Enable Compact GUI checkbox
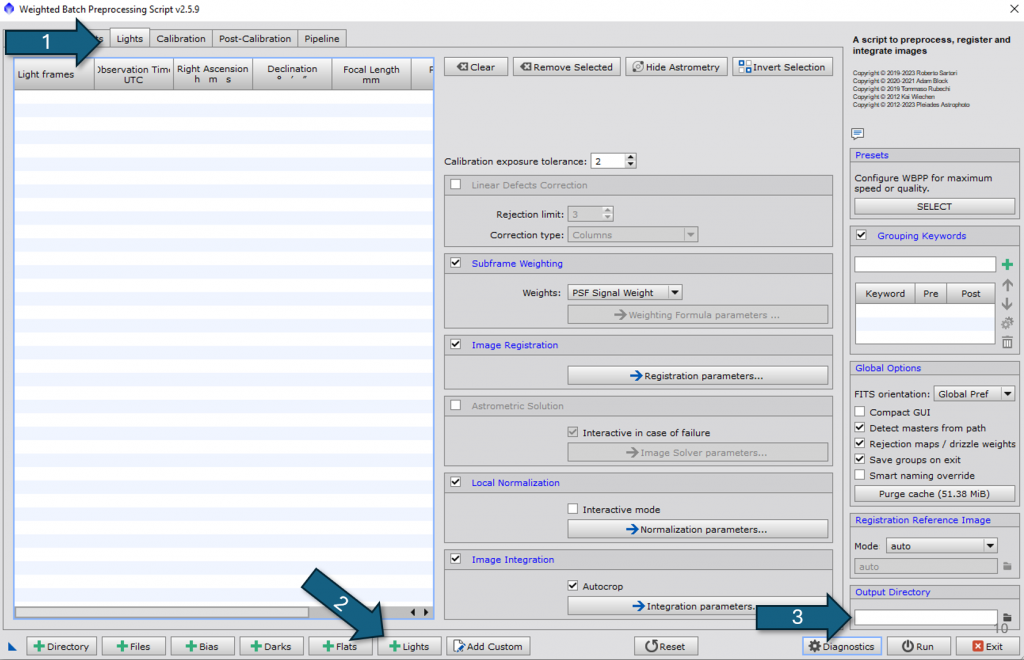 click(860, 412)
